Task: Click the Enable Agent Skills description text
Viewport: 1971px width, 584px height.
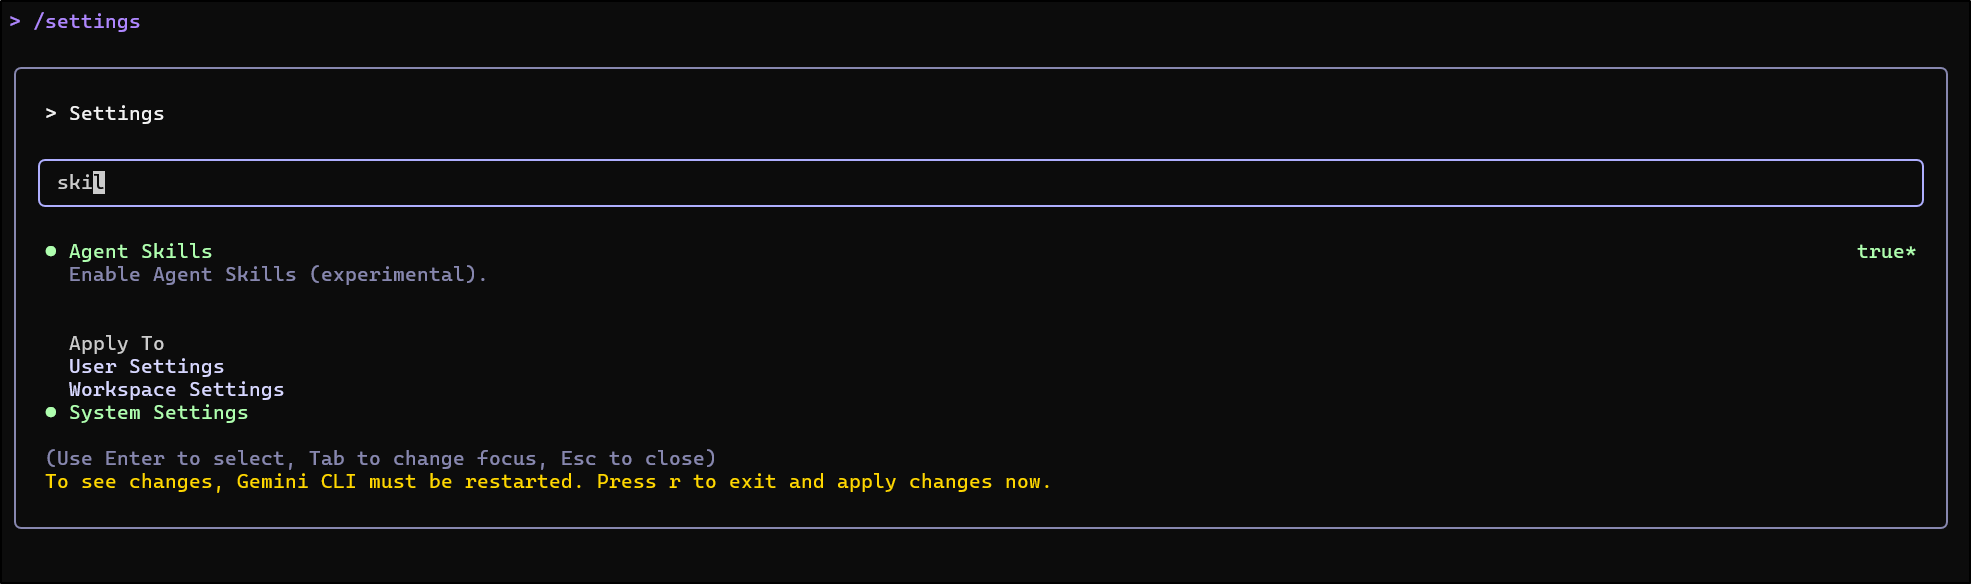Action: tap(277, 274)
